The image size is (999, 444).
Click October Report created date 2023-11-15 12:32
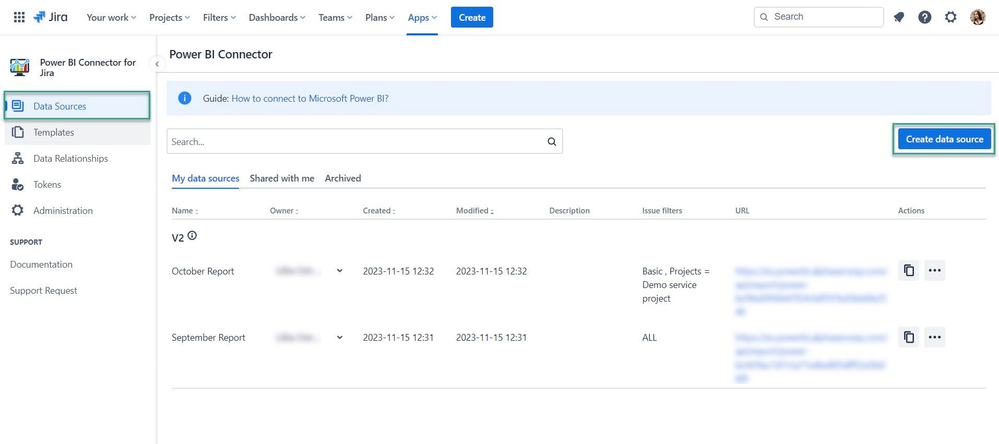(398, 271)
